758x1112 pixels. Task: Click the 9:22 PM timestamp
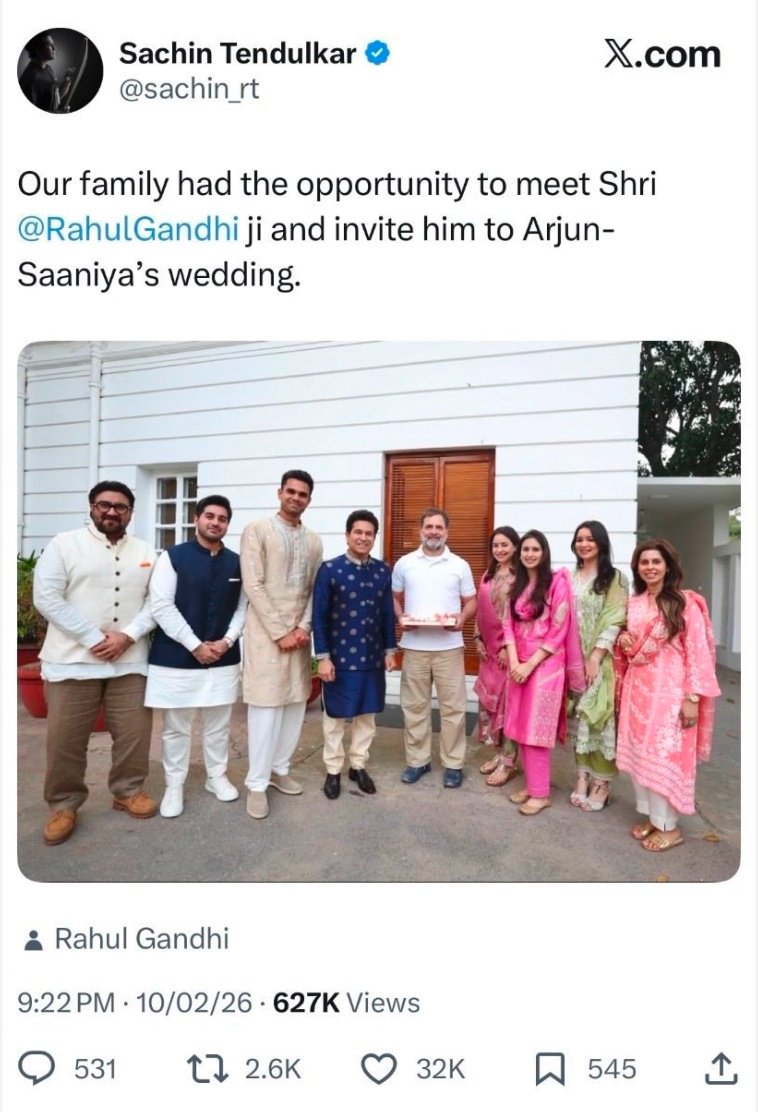65,1003
